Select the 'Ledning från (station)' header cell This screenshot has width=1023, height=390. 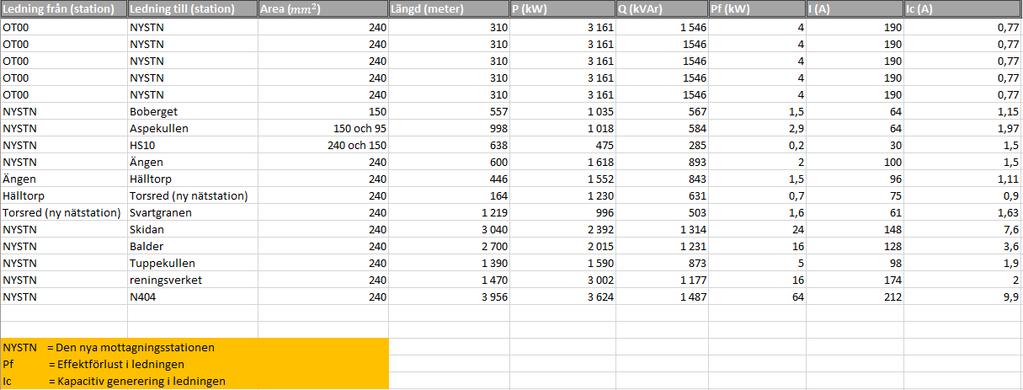tap(64, 10)
